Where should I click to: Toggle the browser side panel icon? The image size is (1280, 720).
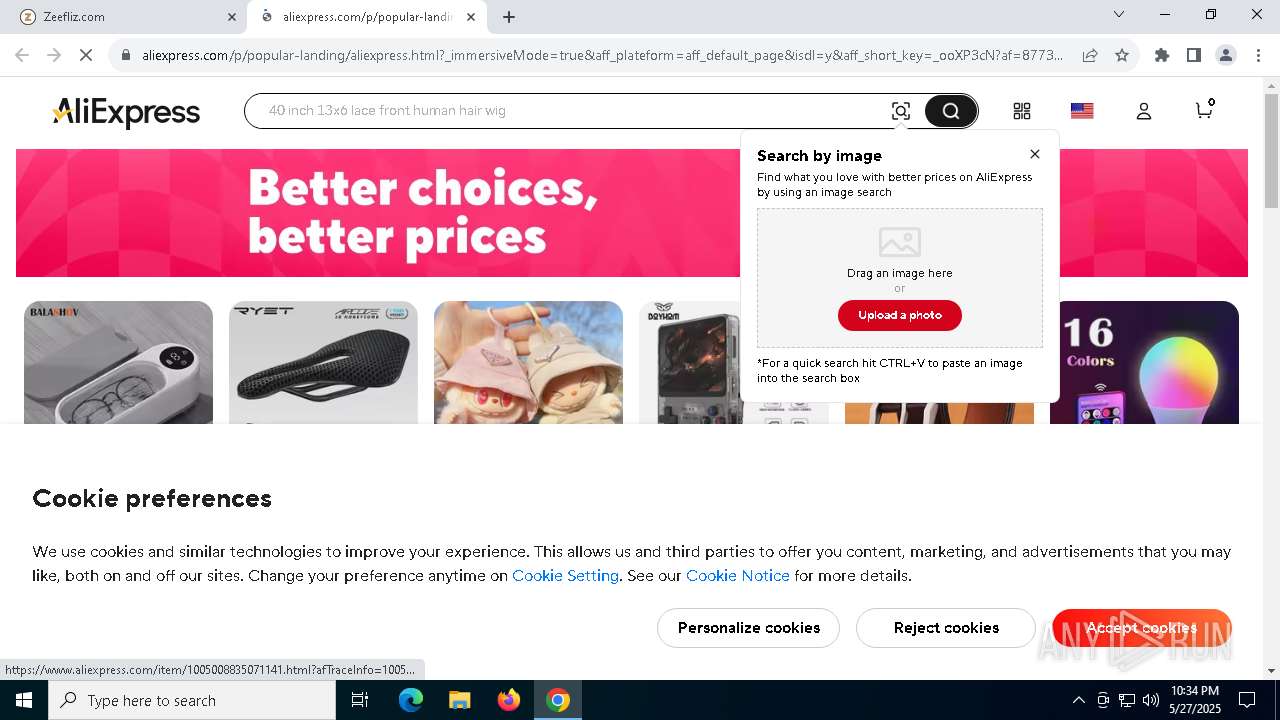(x=1194, y=55)
